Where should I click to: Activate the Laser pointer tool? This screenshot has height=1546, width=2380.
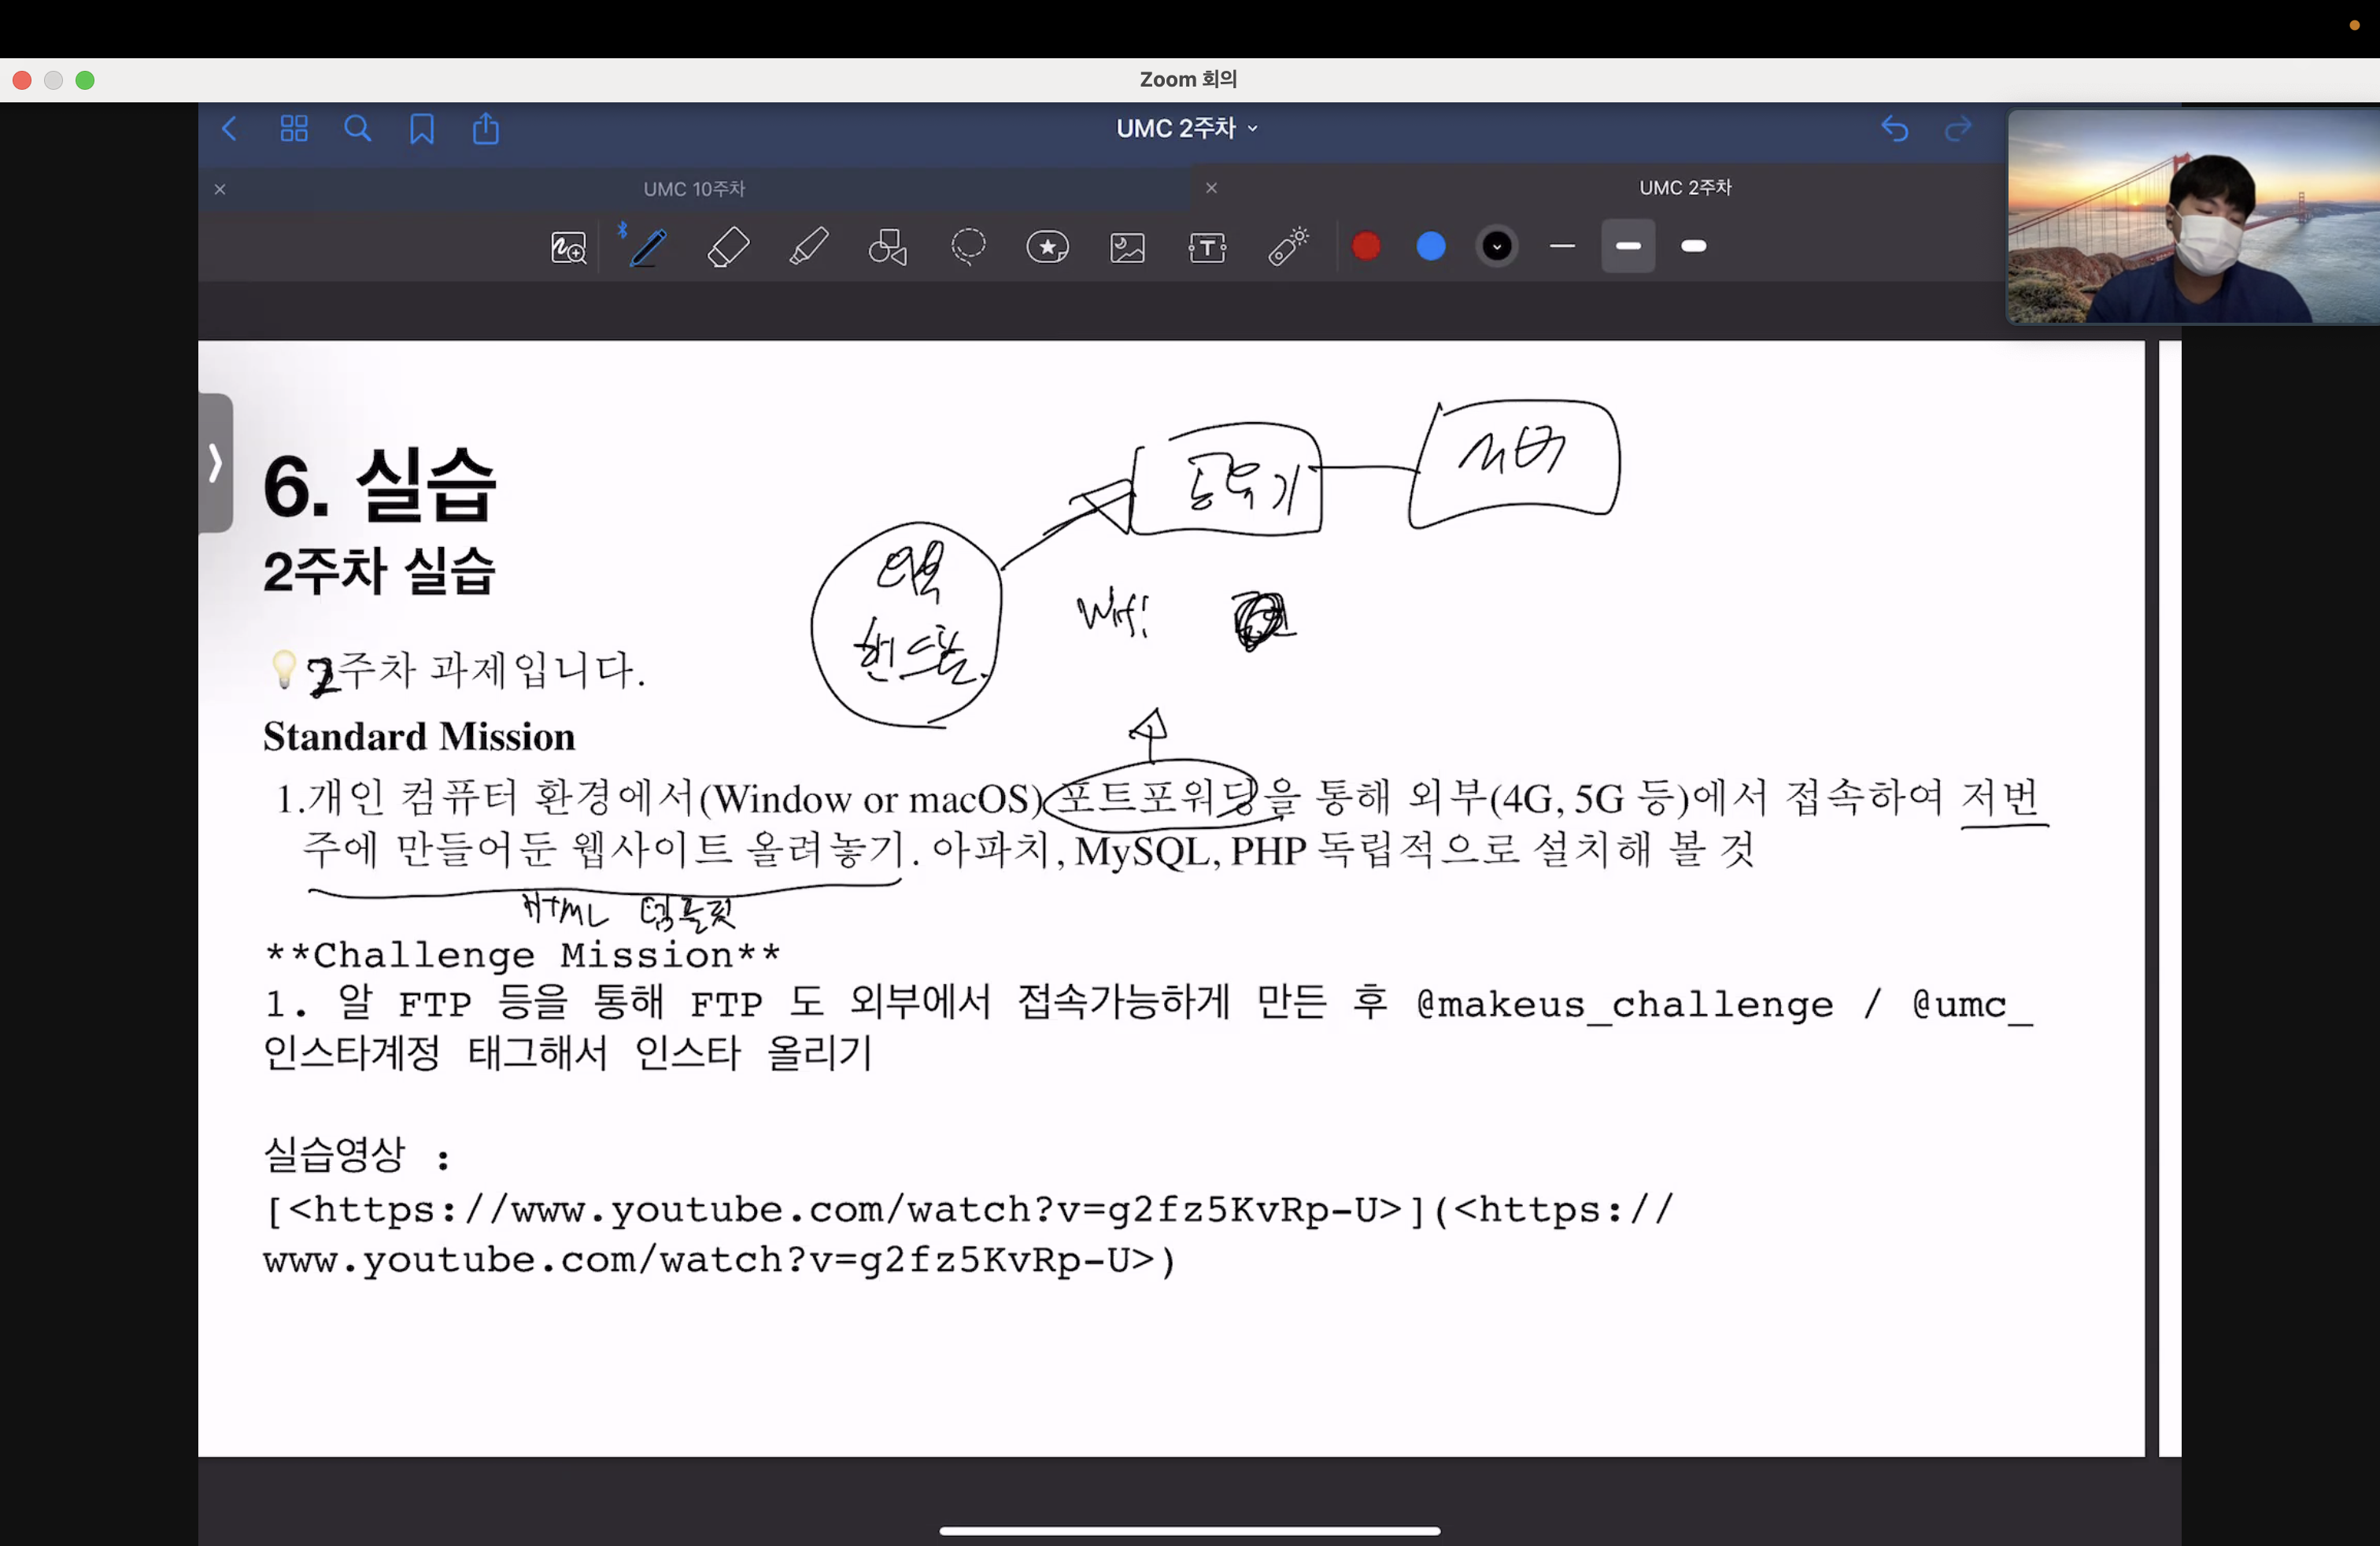pos(1288,247)
